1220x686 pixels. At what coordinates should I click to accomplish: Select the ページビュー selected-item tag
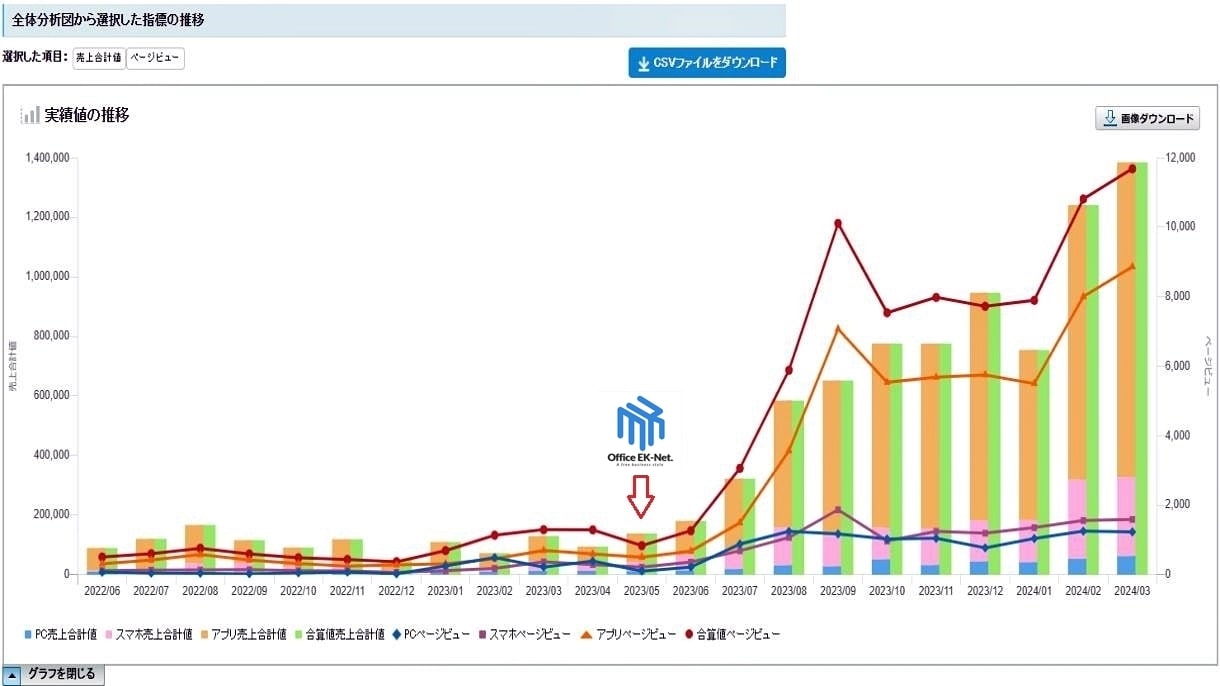click(155, 58)
